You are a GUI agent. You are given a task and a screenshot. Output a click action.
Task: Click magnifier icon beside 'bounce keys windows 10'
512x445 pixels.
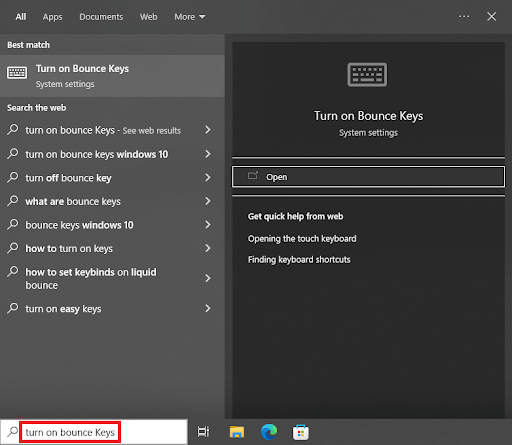point(13,224)
